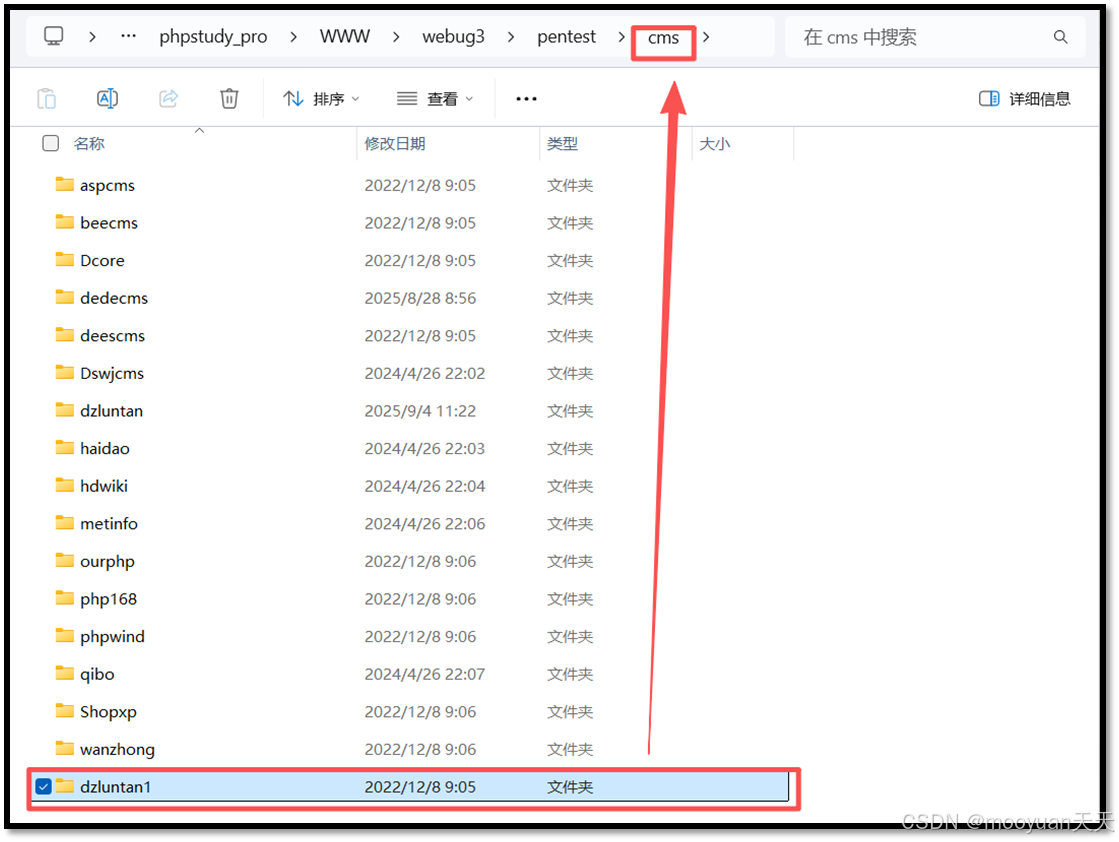Select the ourphp folder name
Image resolution: width=1119 pixels, height=842 pixels.
coord(107,562)
